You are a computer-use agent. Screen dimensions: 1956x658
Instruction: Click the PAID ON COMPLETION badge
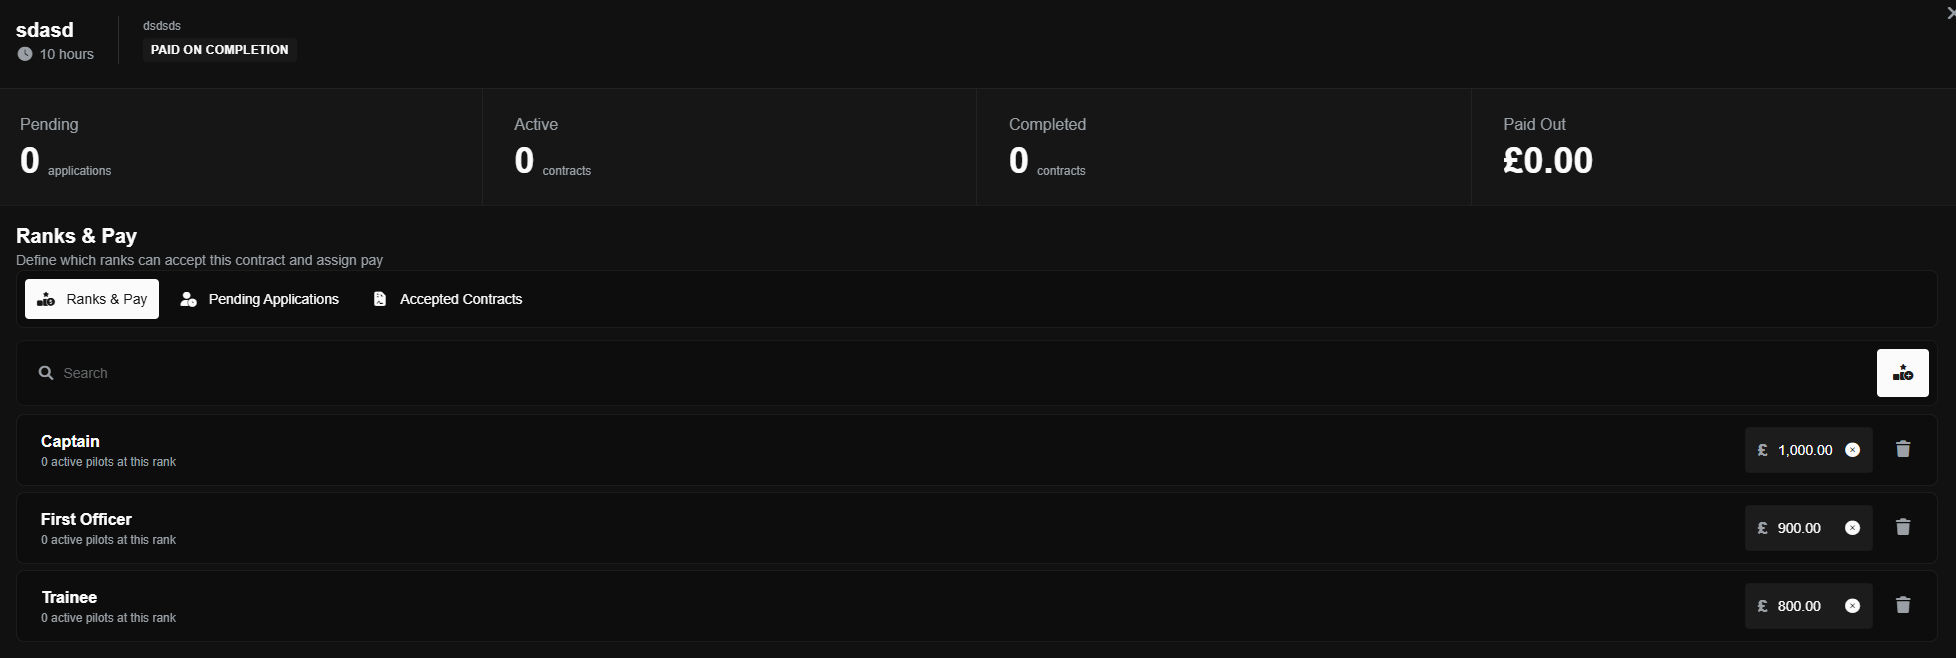(219, 50)
